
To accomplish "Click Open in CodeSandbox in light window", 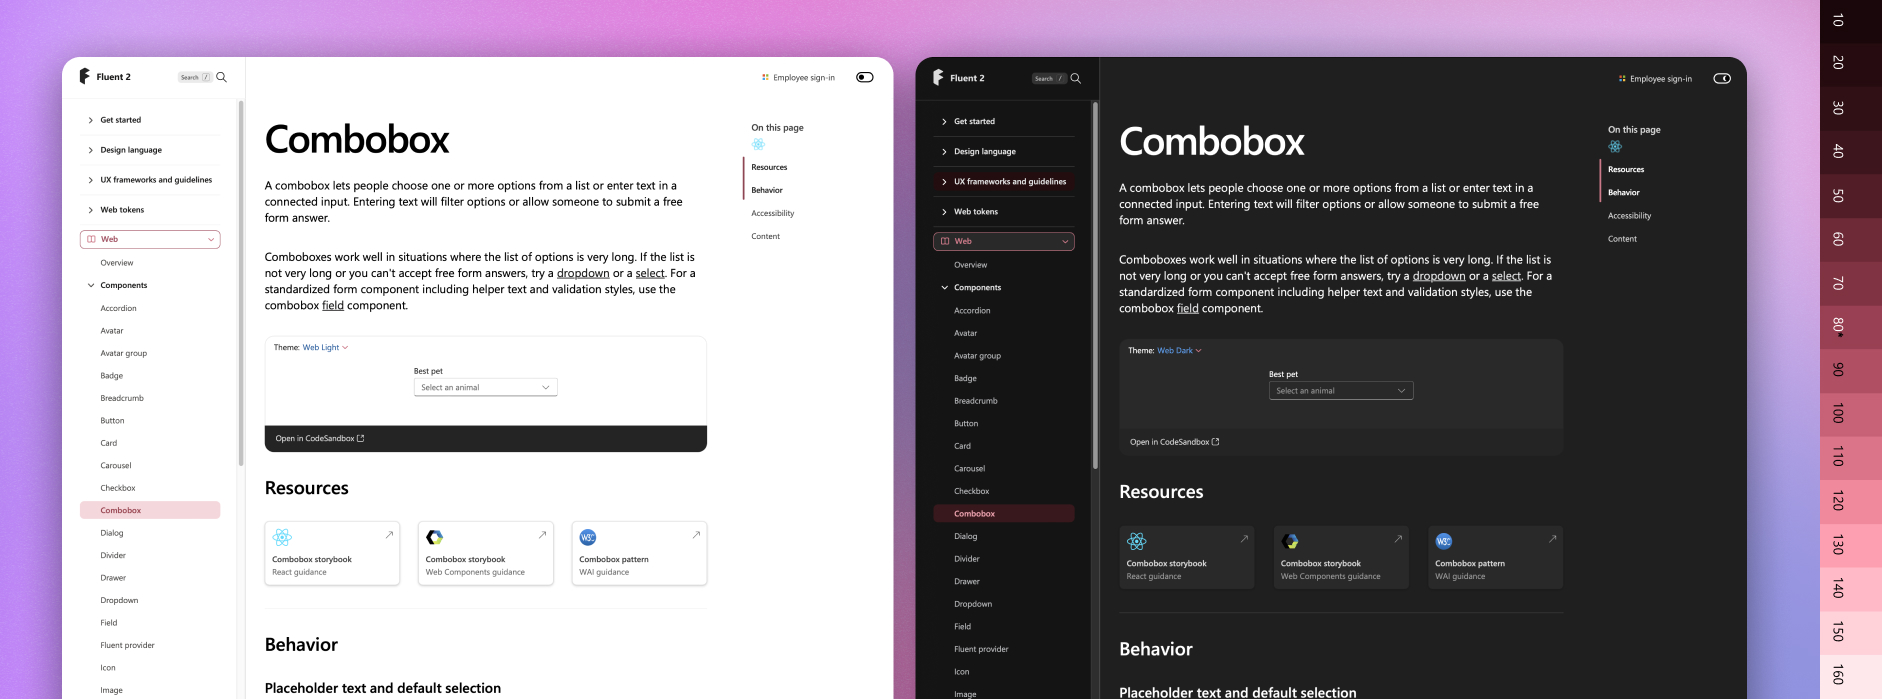I will click(x=320, y=438).
